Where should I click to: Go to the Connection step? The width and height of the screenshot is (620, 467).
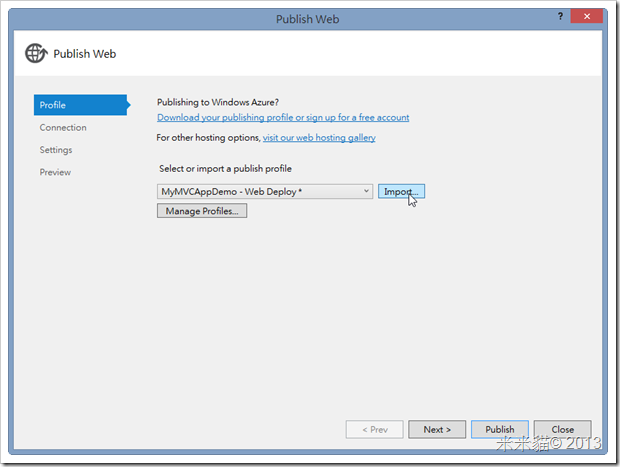click(x=63, y=127)
